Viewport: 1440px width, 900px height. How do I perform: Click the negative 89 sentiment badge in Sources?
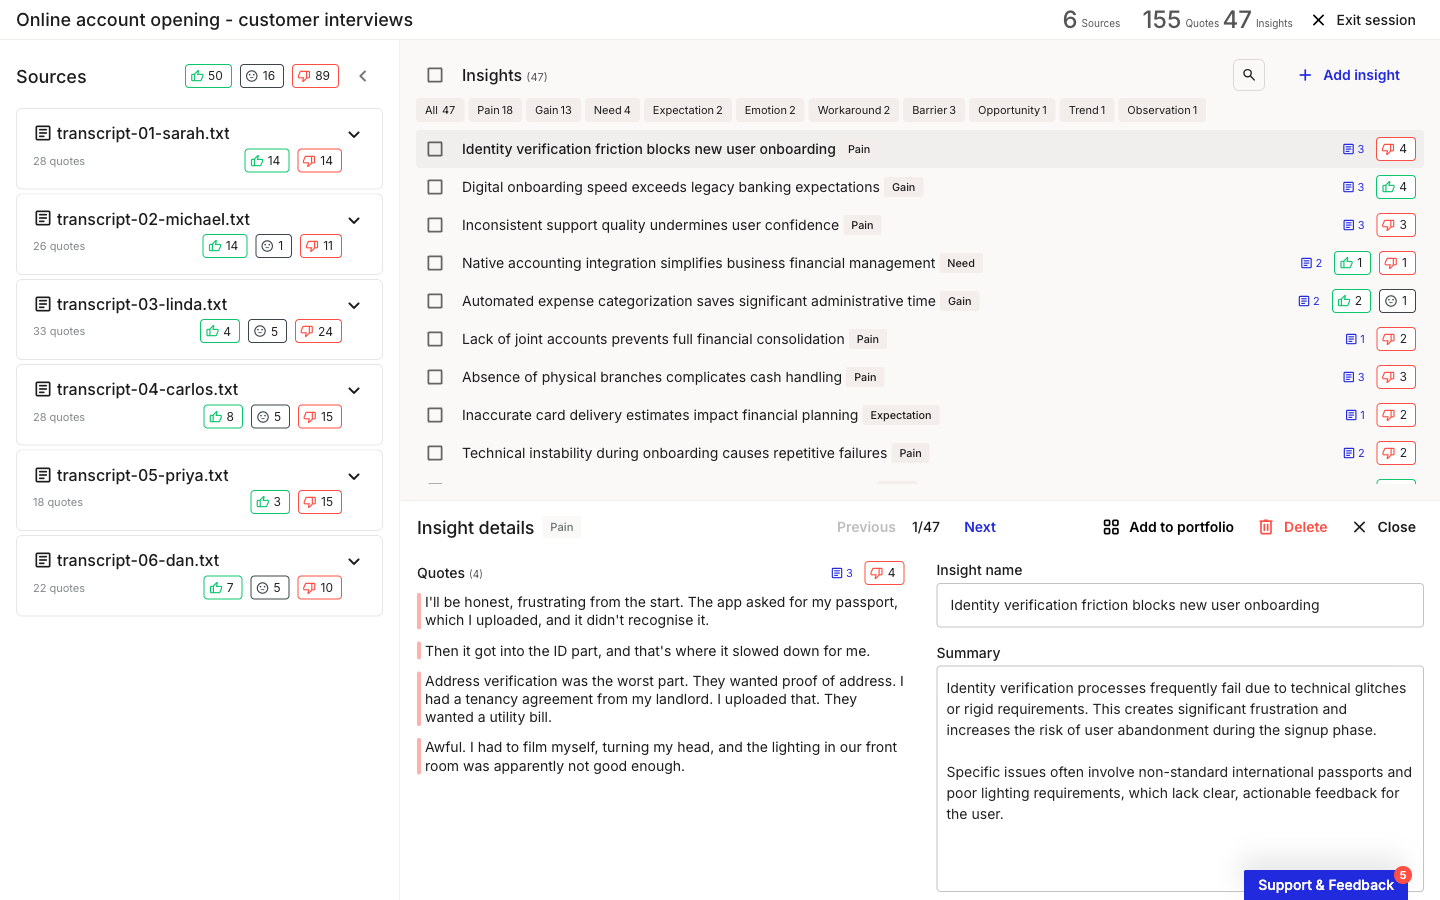315,76
